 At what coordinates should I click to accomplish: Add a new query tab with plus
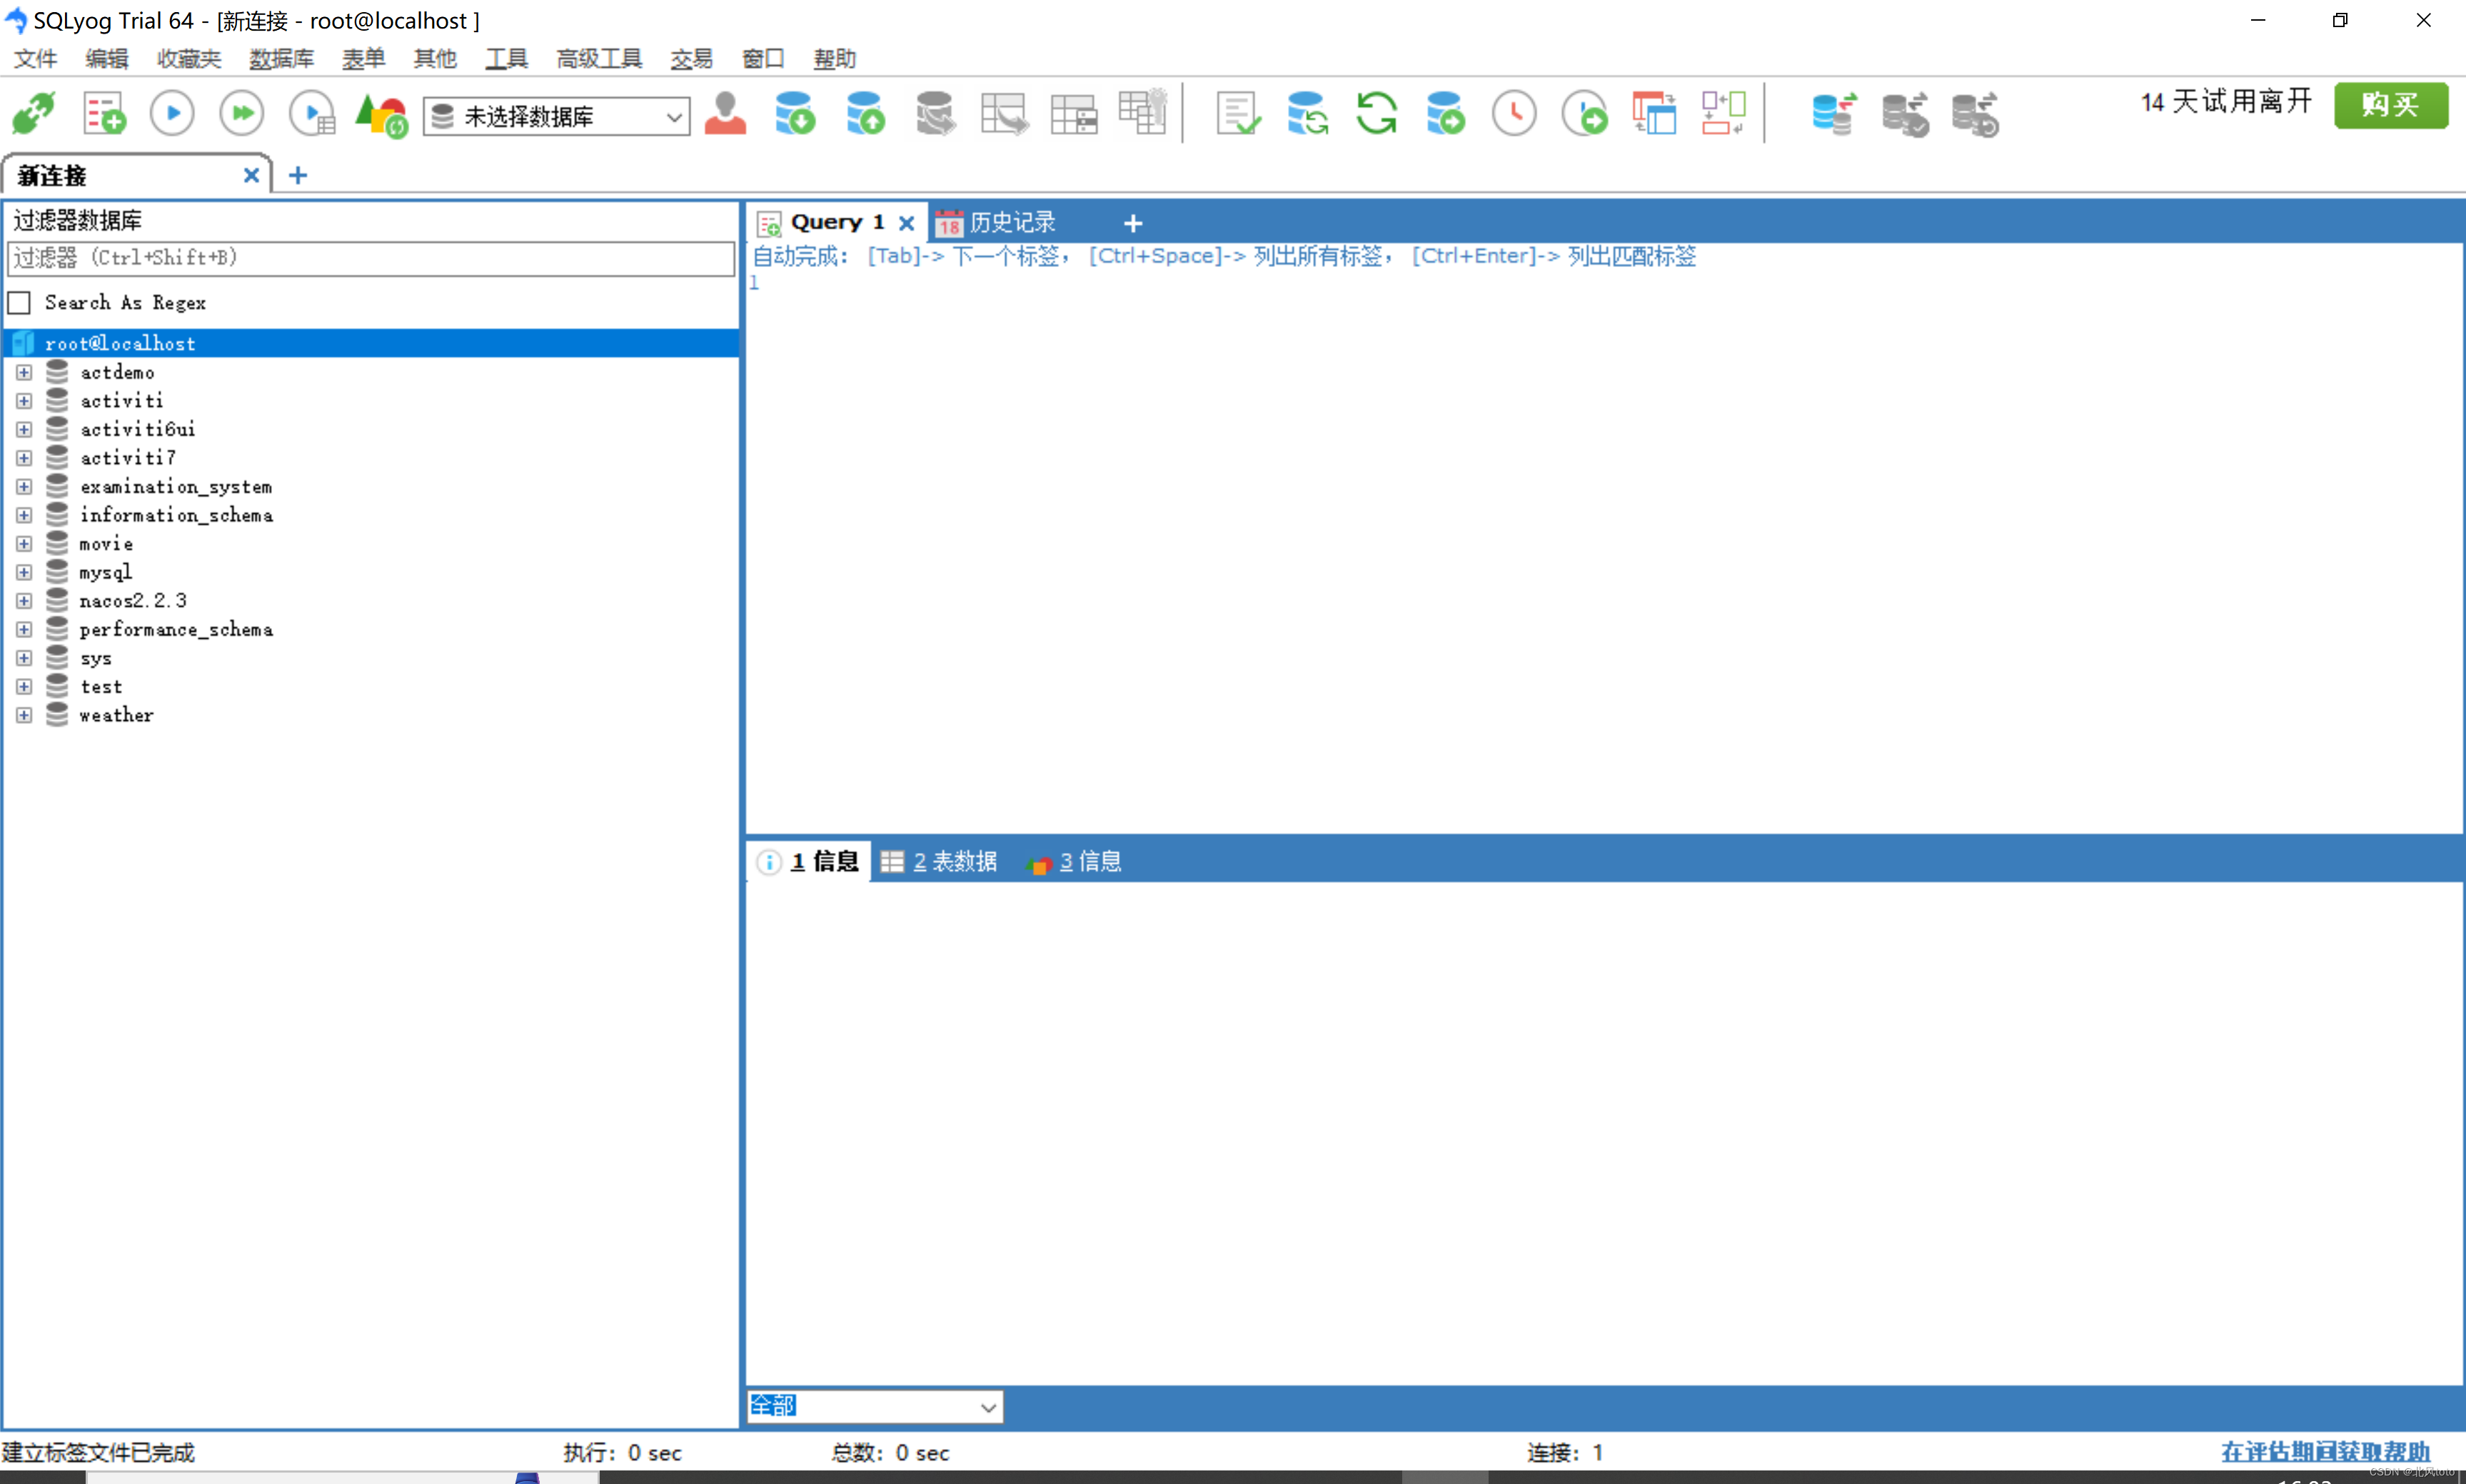point(1133,223)
